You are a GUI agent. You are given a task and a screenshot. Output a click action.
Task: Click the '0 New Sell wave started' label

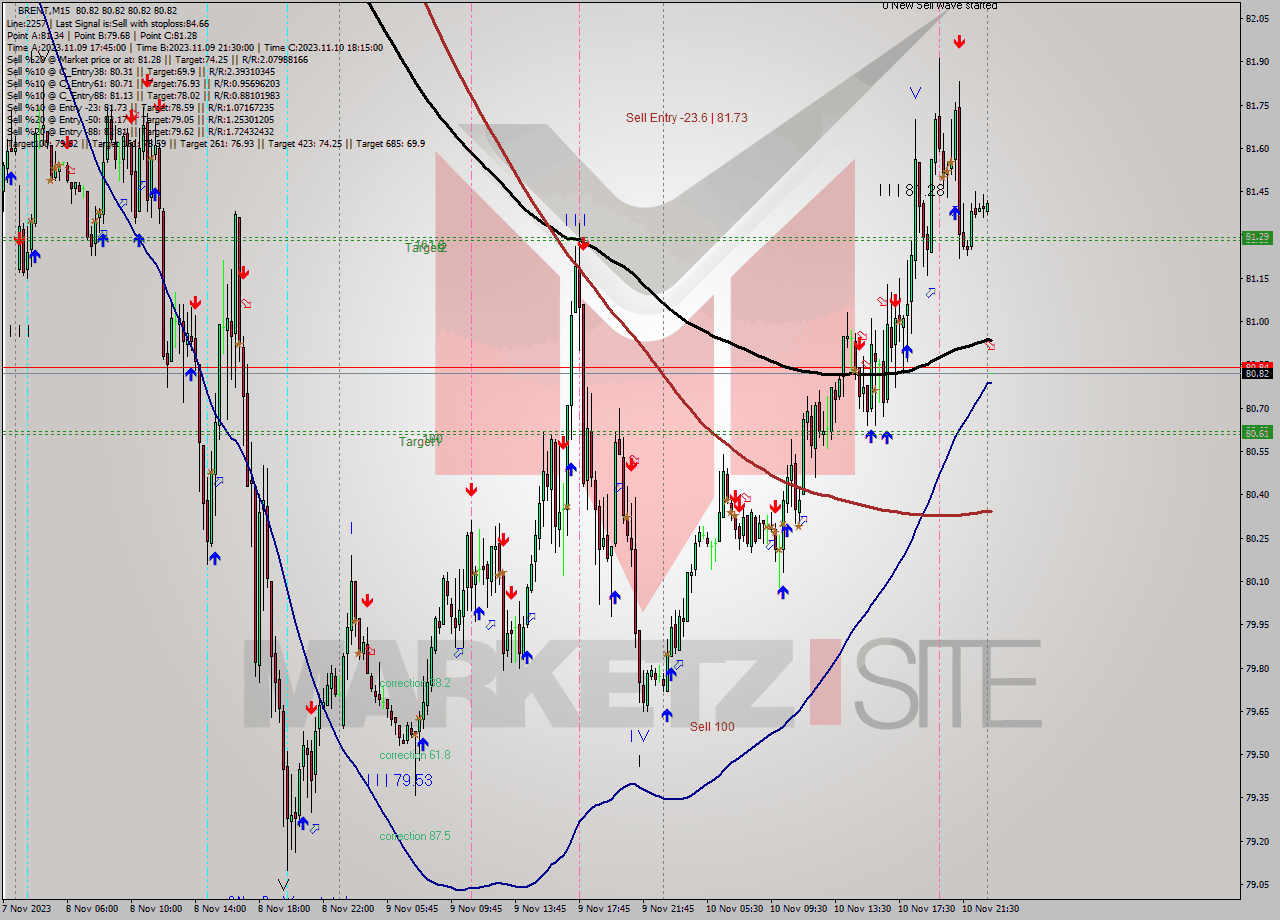click(x=939, y=6)
